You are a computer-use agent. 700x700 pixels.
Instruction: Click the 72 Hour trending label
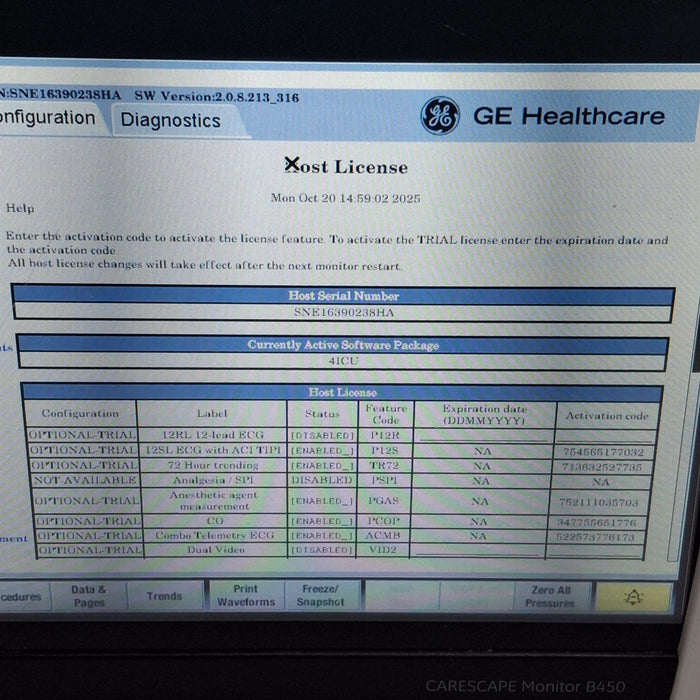pyautogui.click(x=213, y=465)
